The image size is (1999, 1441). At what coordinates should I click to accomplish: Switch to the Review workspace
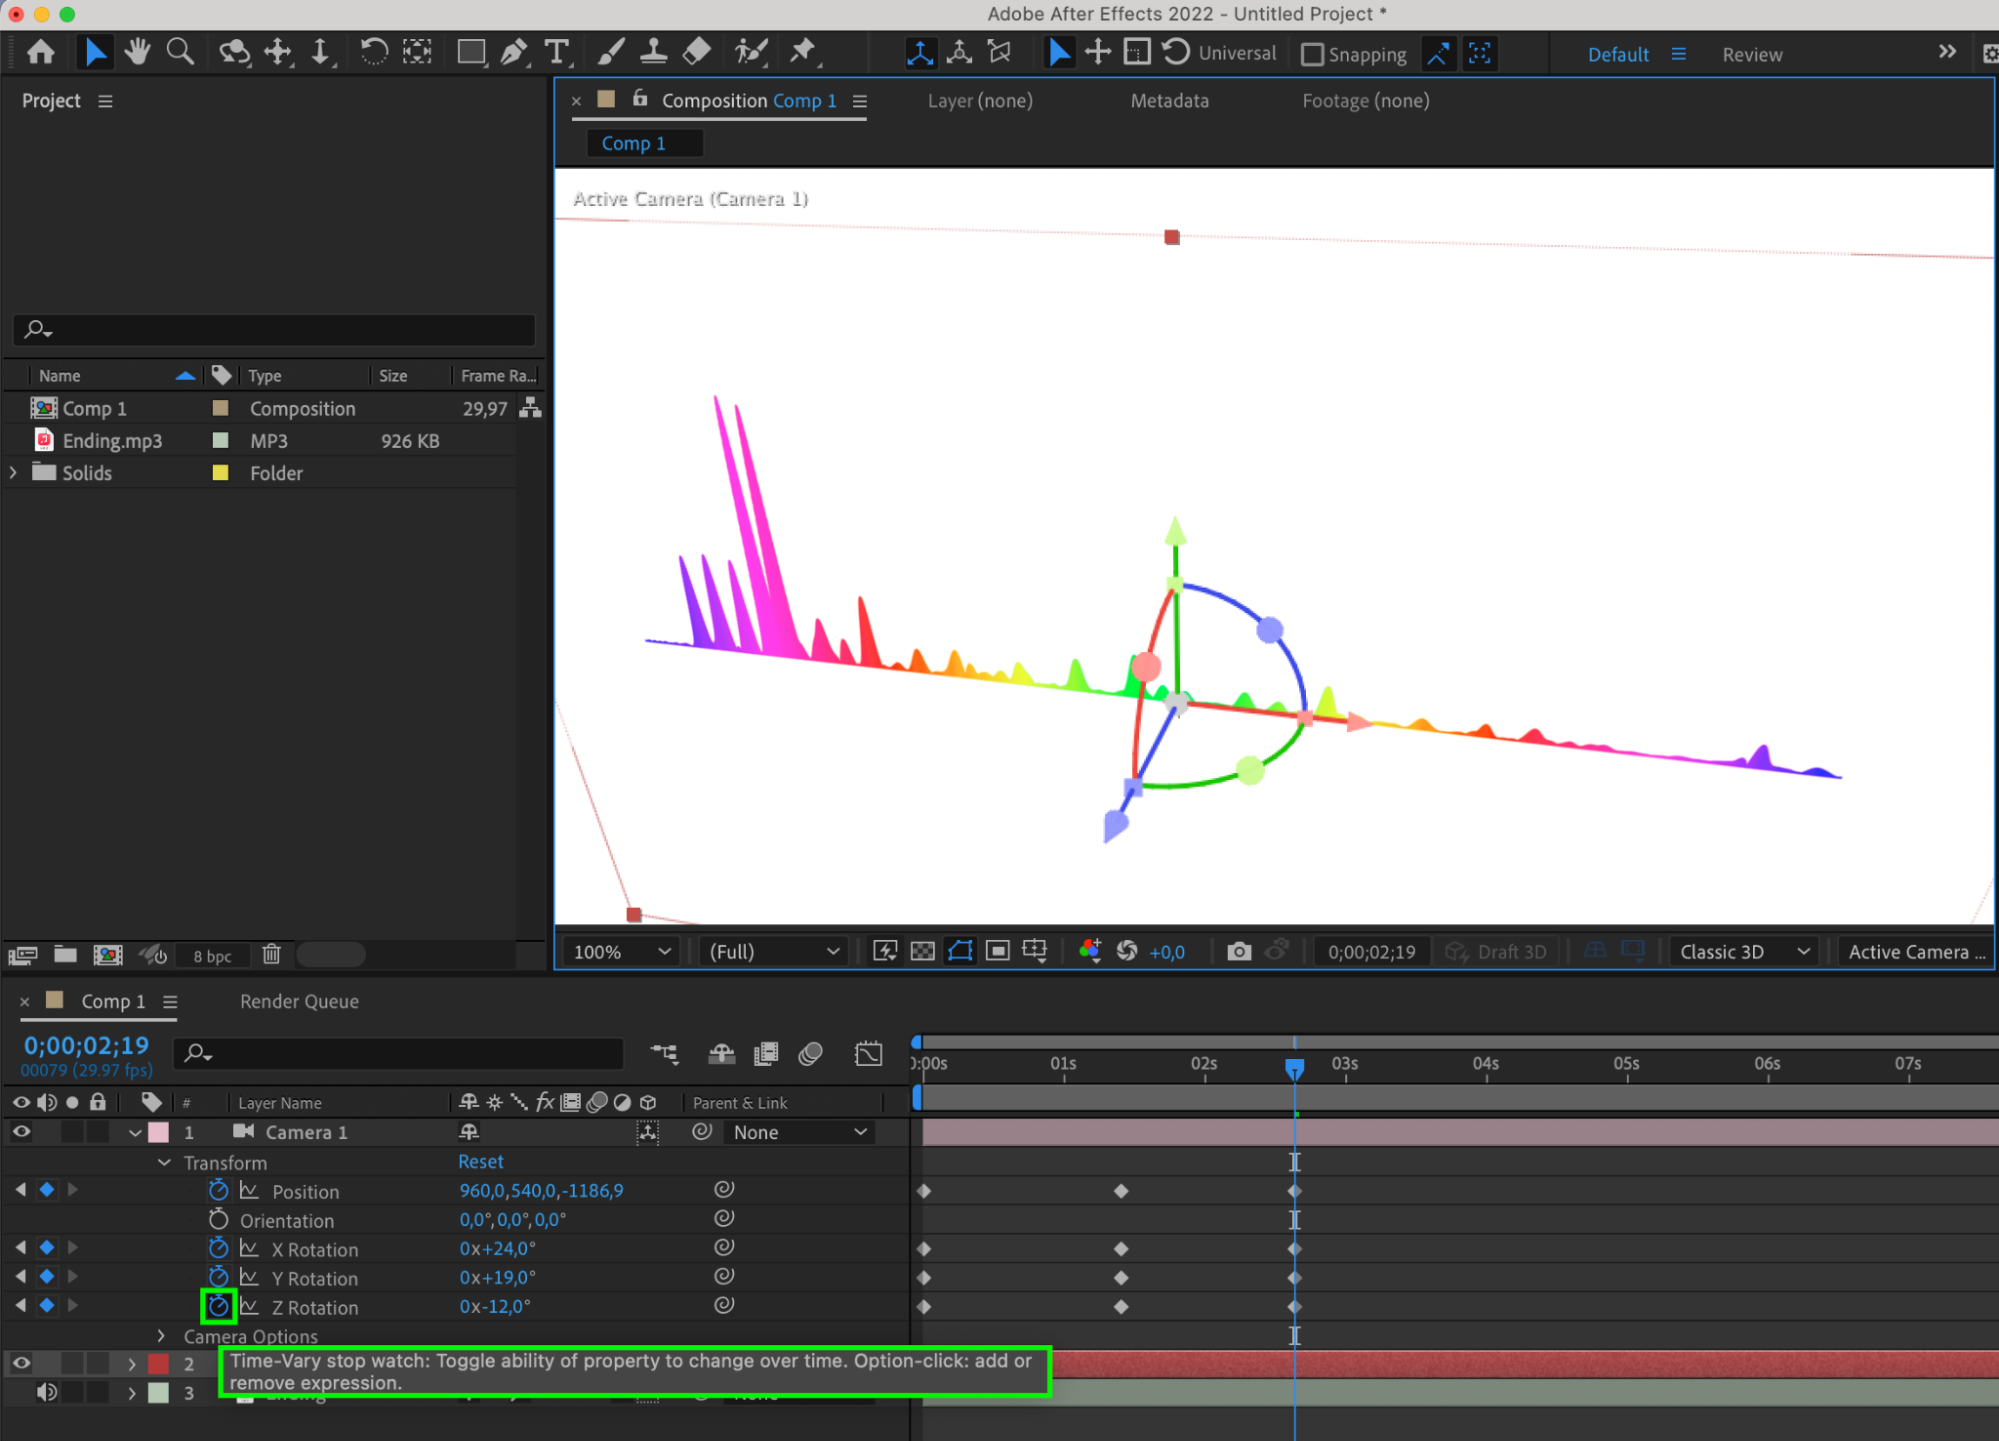[1751, 54]
